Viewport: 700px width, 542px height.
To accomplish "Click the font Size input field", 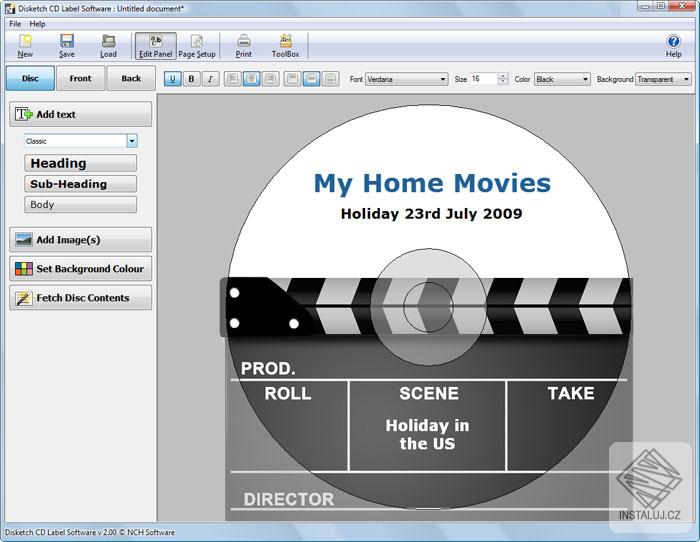I will click(x=483, y=79).
